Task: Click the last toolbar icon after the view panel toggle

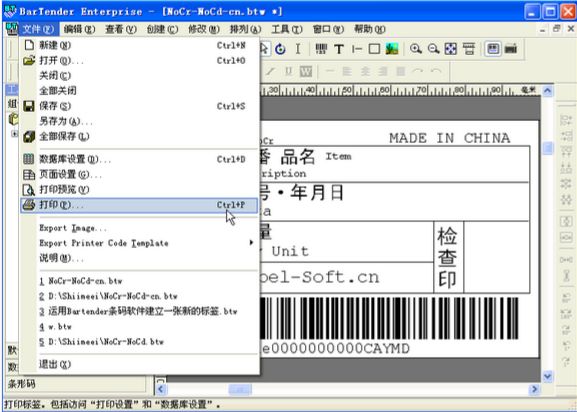Action: click(x=511, y=49)
